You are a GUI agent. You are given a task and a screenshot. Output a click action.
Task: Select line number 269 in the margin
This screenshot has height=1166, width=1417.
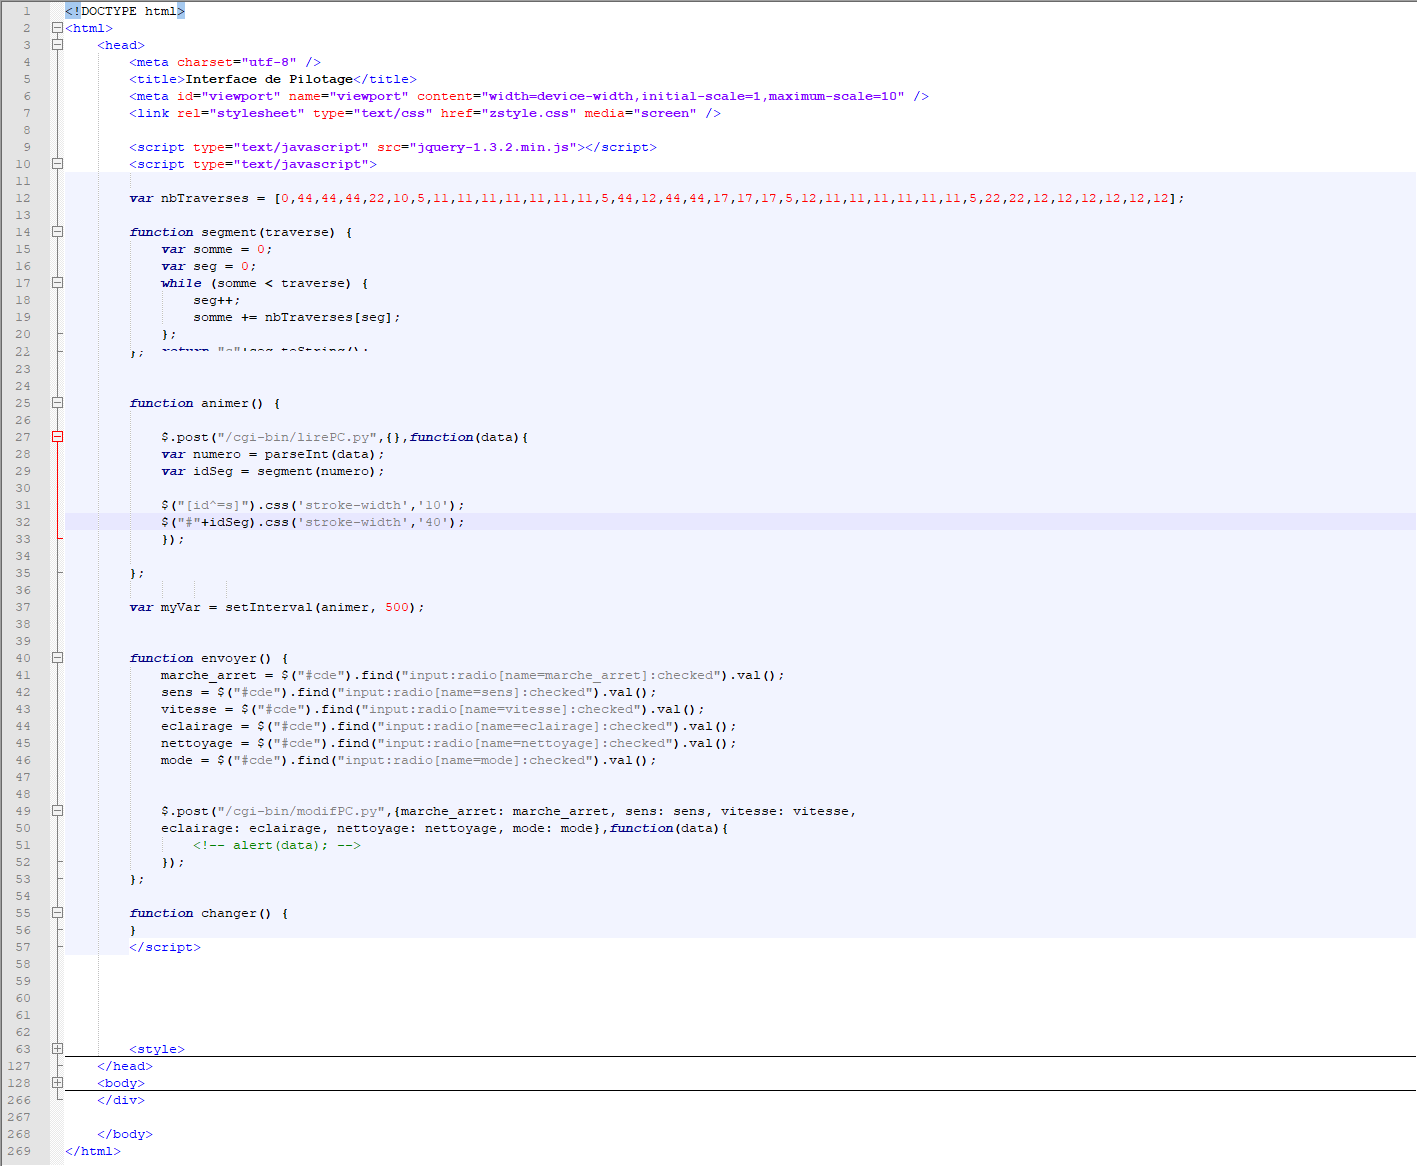point(19,1151)
